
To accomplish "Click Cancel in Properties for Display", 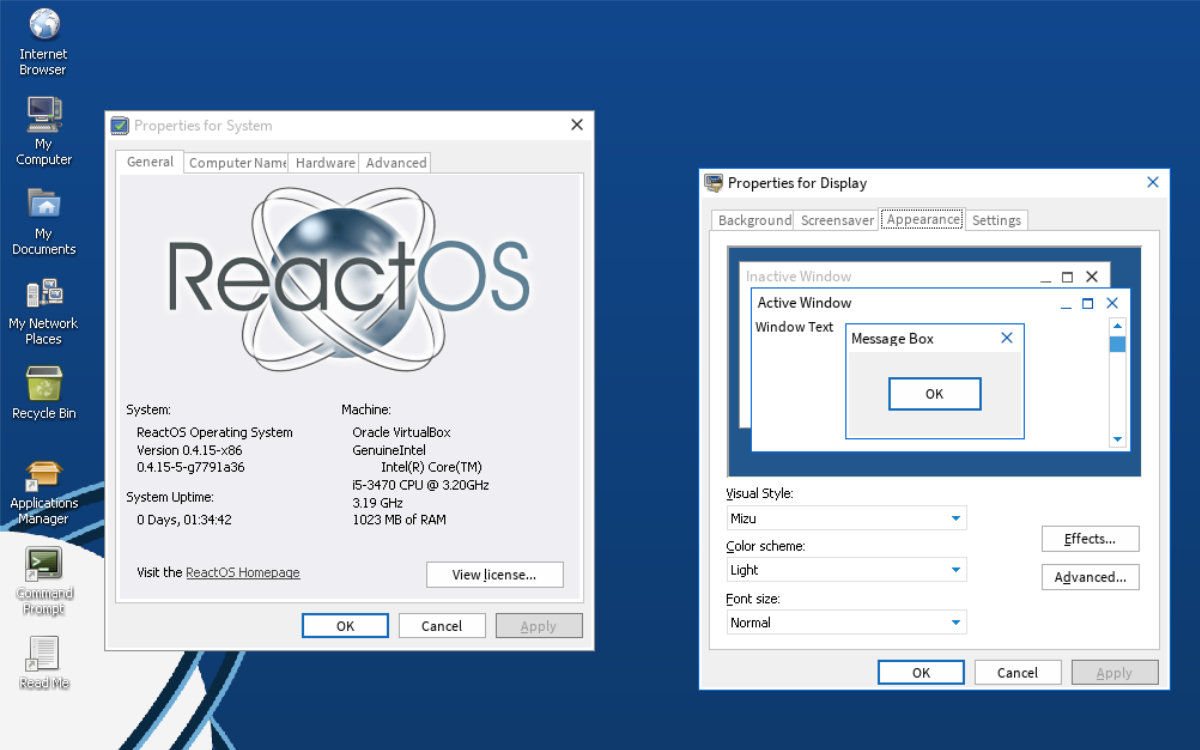I will tap(1017, 673).
